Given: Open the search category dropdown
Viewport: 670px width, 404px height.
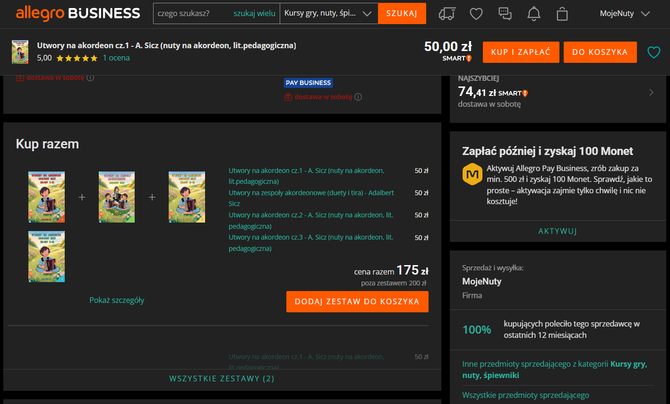Looking at the screenshot, I should [x=326, y=14].
